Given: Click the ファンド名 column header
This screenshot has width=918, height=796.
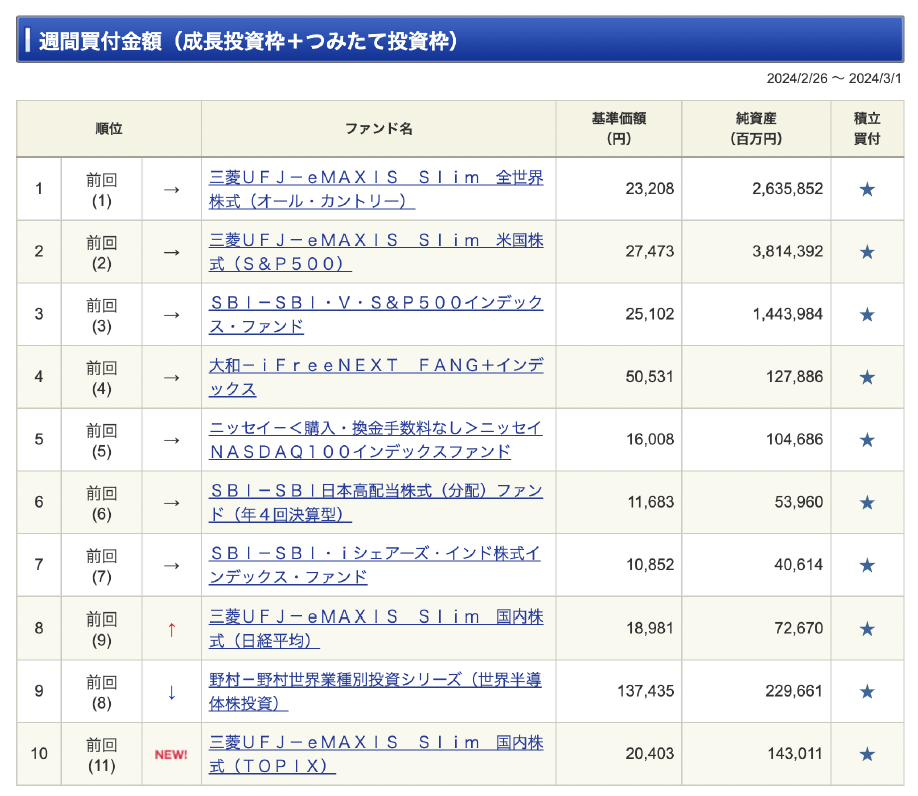Looking at the screenshot, I should [x=378, y=129].
